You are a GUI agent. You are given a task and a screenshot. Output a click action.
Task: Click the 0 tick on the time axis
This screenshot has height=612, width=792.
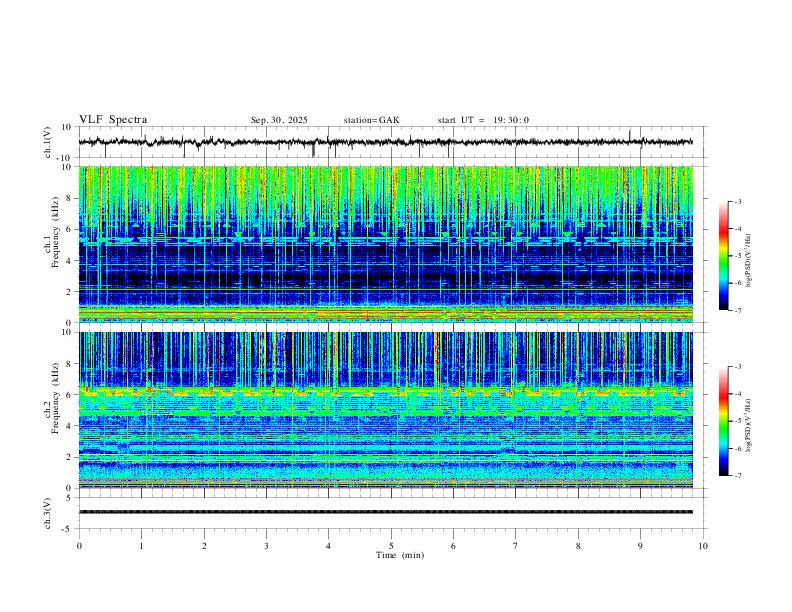[x=79, y=546]
